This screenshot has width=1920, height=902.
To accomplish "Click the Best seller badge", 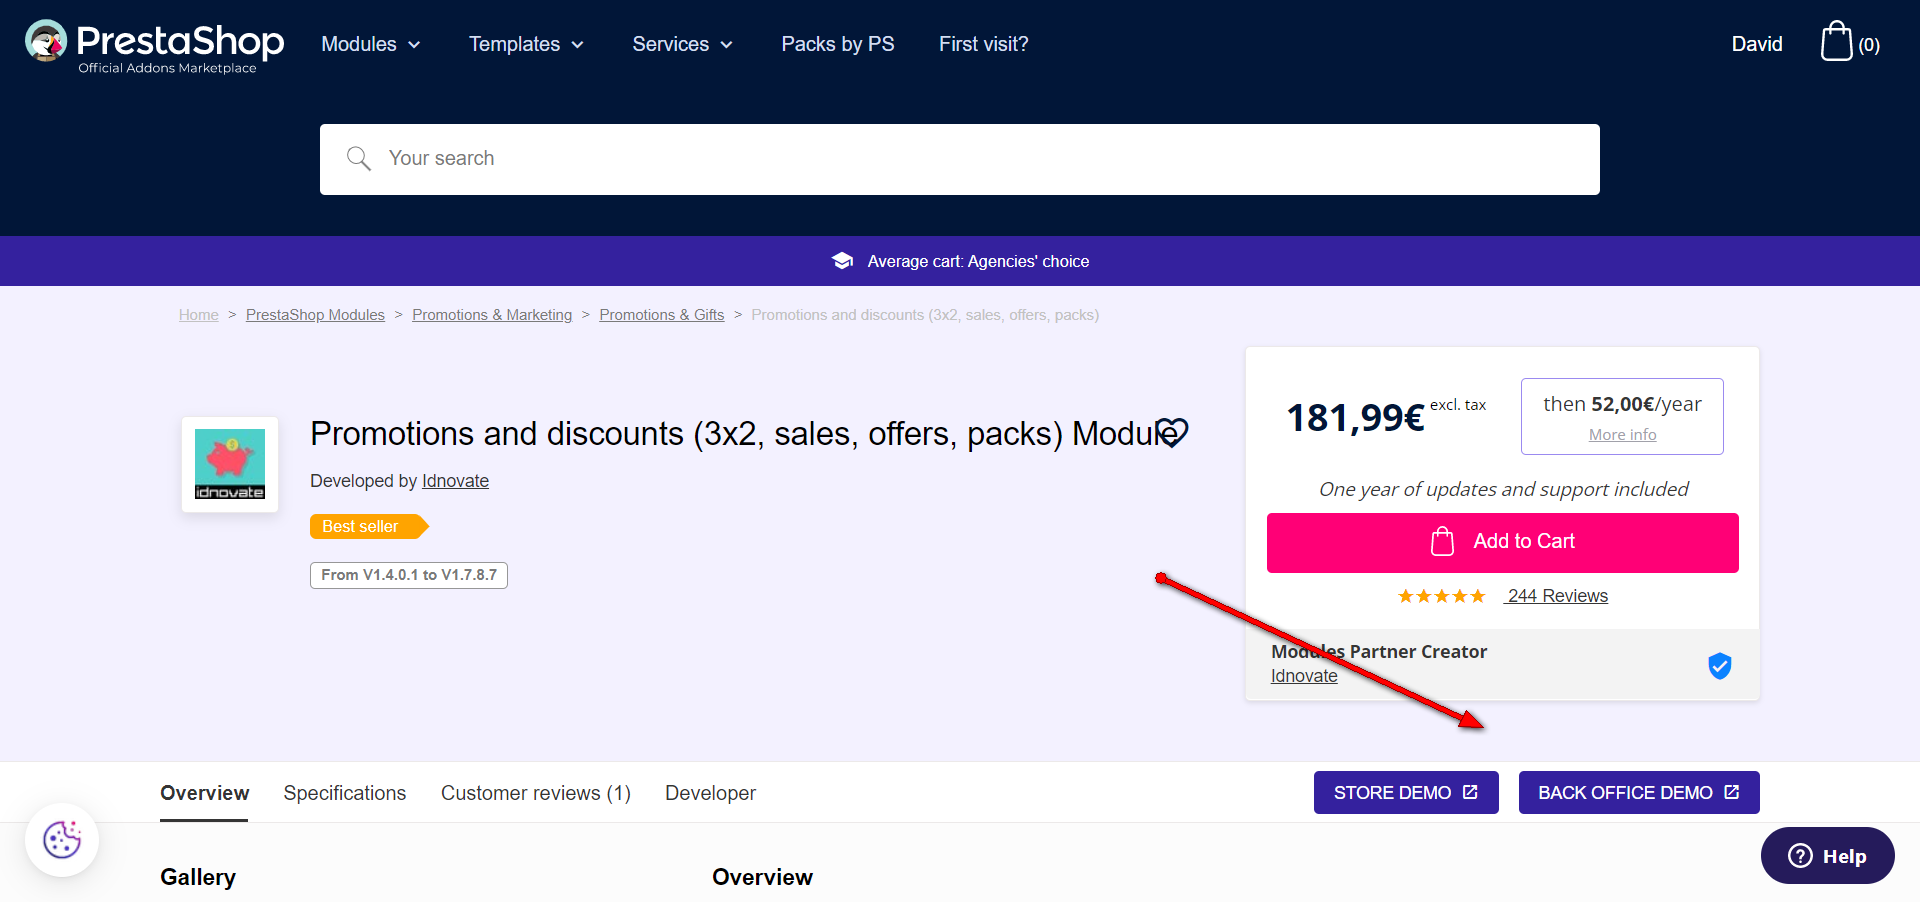I will click(x=368, y=527).
